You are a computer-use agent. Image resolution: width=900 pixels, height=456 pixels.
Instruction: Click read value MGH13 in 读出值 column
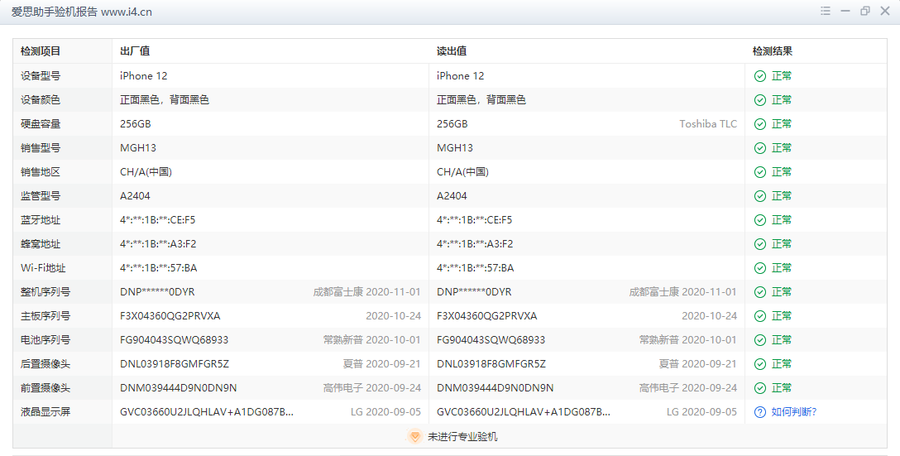[455, 148]
